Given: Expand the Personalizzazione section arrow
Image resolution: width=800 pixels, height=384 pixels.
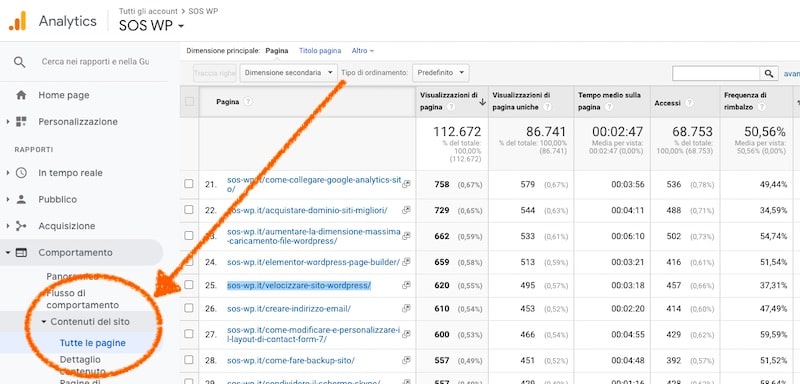Looking at the screenshot, I should pos(8,122).
